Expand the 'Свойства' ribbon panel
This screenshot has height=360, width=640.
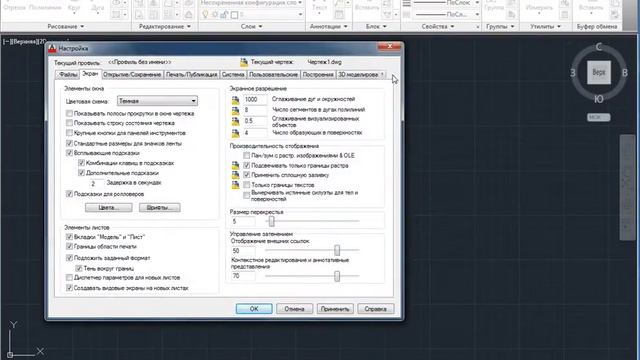click(x=438, y=27)
